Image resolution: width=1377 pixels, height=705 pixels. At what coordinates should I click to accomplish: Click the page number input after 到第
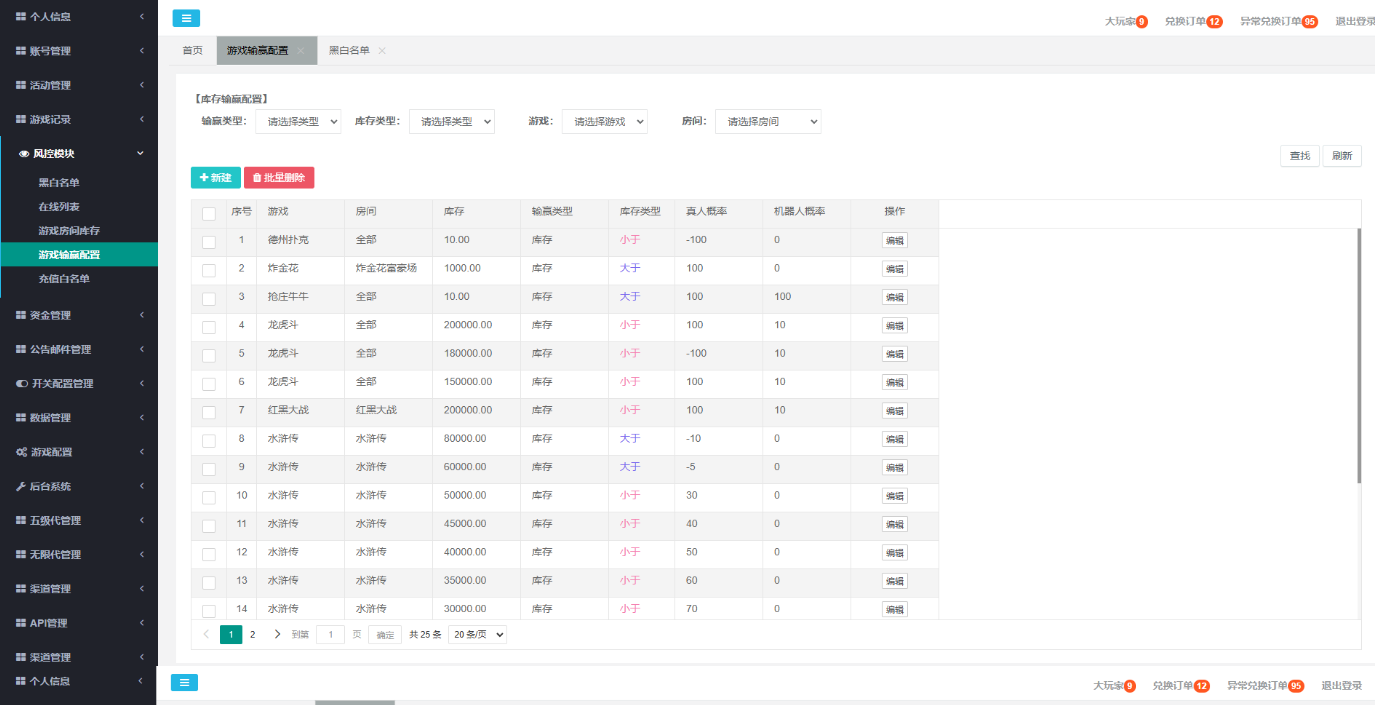[330, 634]
